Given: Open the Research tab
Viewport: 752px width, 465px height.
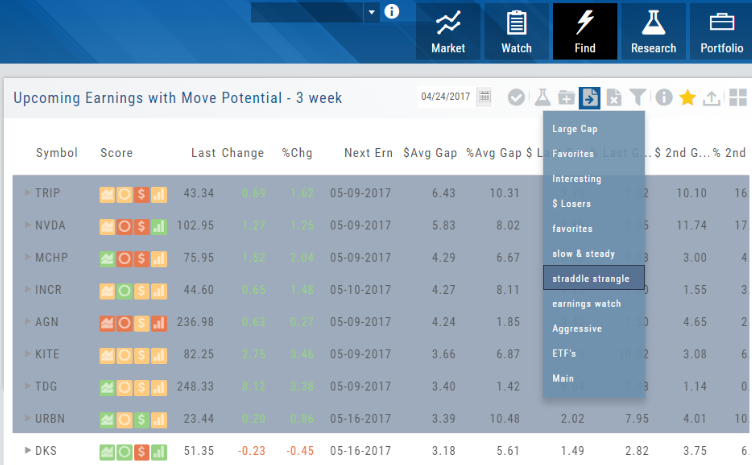Looking at the screenshot, I should pos(653,31).
